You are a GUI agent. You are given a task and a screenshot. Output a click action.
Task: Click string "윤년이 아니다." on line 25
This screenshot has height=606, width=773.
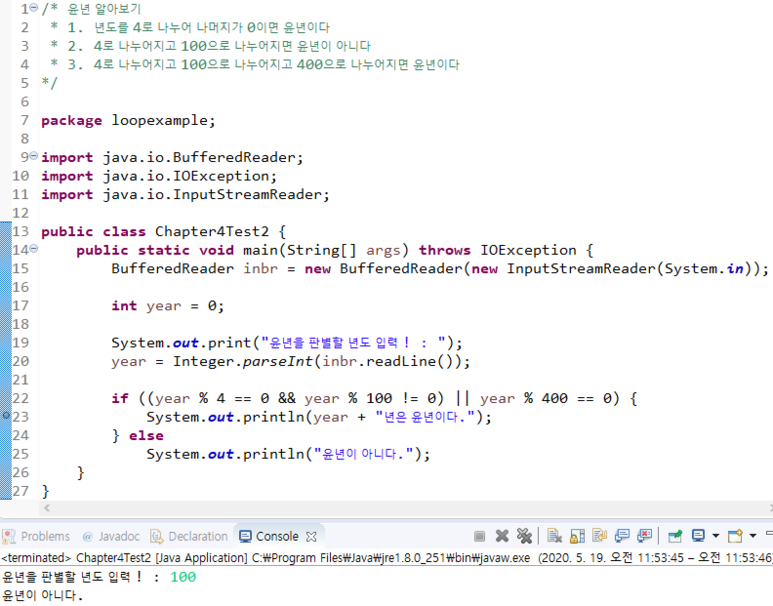(x=364, y=454)
